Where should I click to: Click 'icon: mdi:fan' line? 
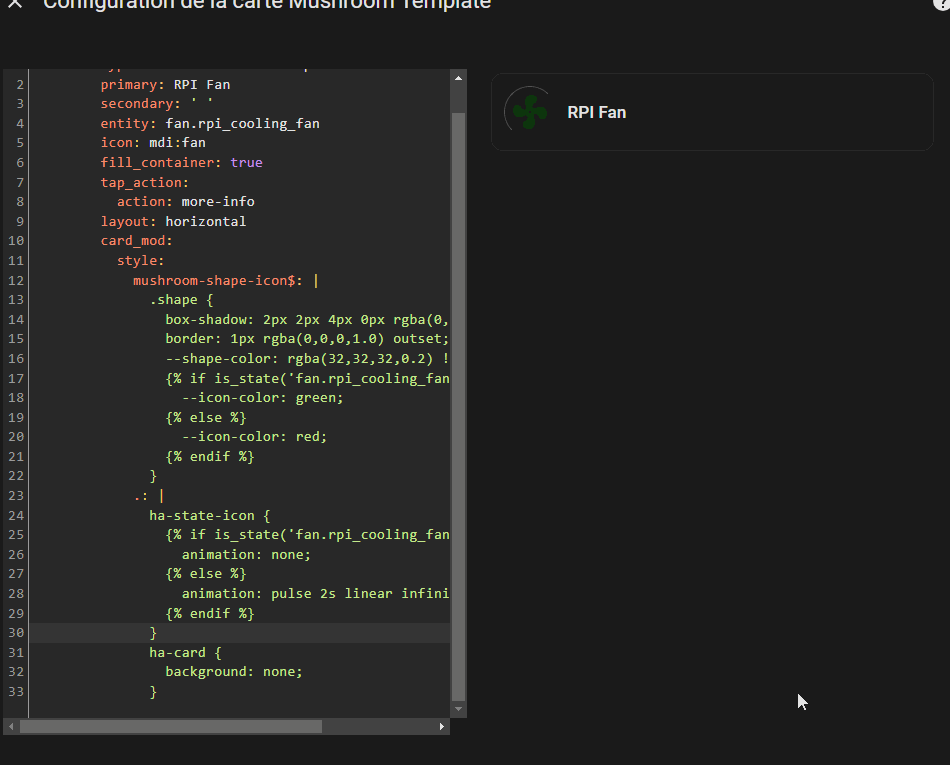pyautogui.click(x=153, y=143)
